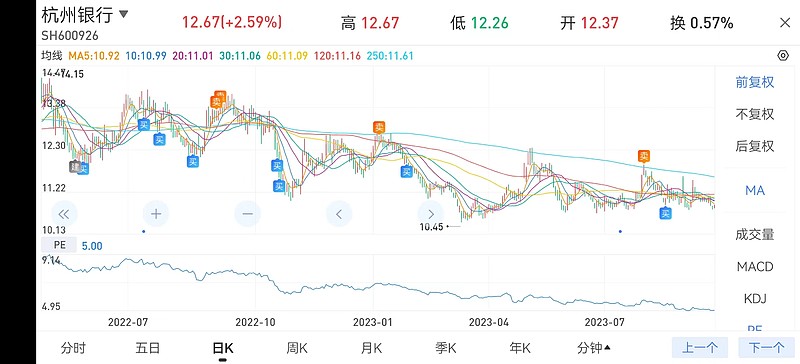The height and width of the screenshot is (364, 800).
Task: Zoom in chart with plus button
Action: [x=156, y=214]
